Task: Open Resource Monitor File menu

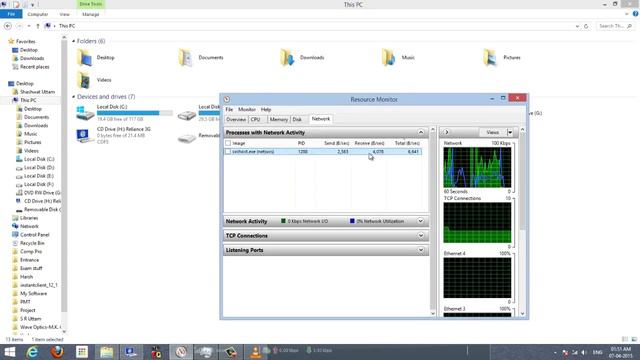Action: [229, 110]
